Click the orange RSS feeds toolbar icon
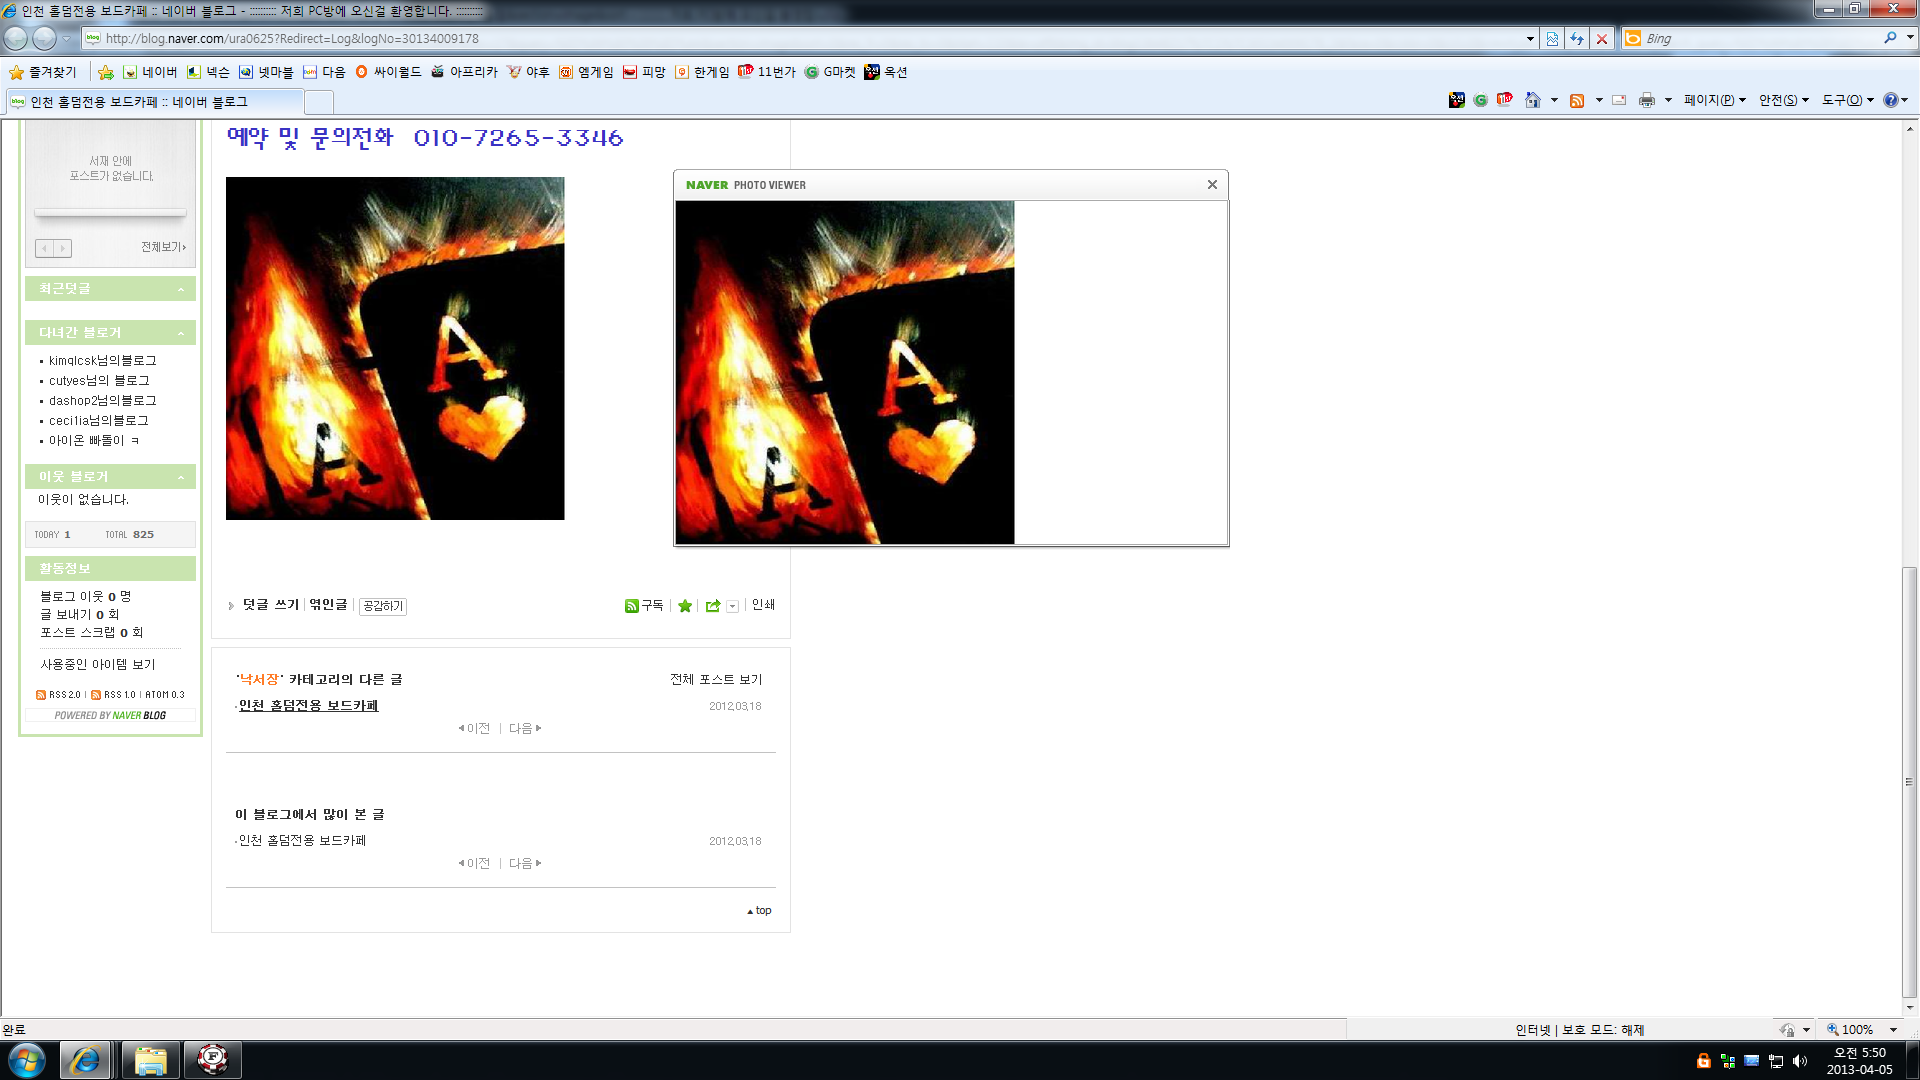The height and width of the screenshot is (1080, 1920). [1577, 100]
